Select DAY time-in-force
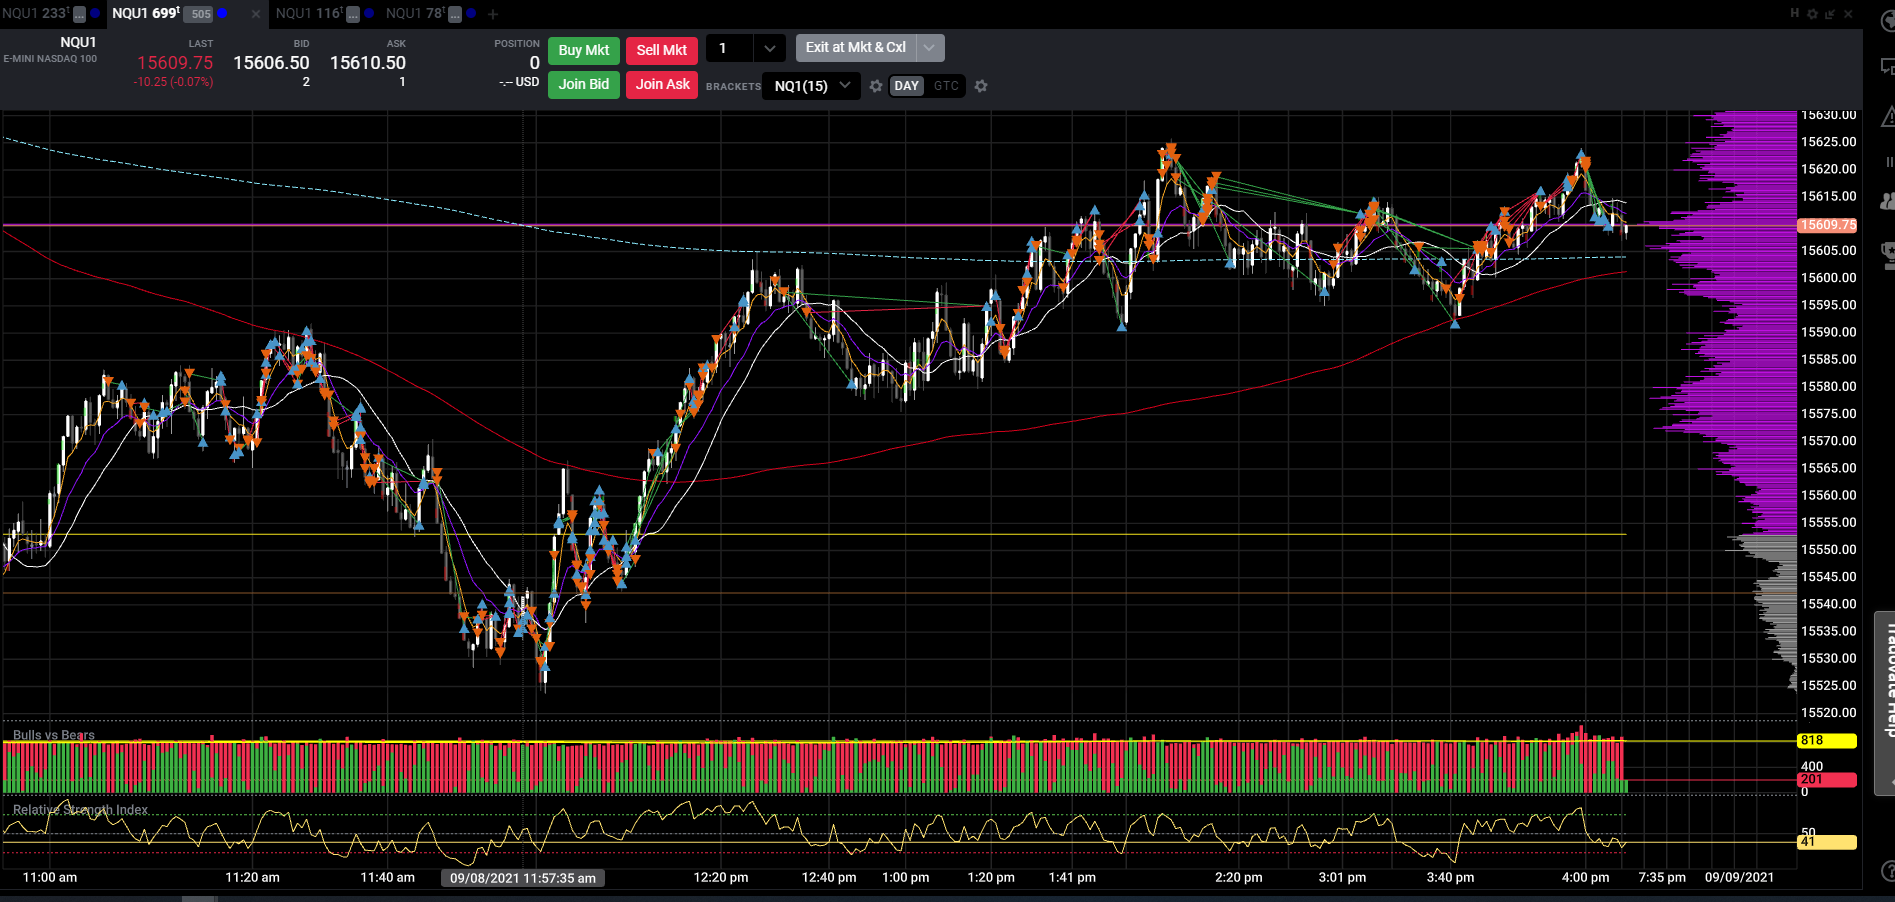Screen dimensions: 1895x902 tap(906, 86)
